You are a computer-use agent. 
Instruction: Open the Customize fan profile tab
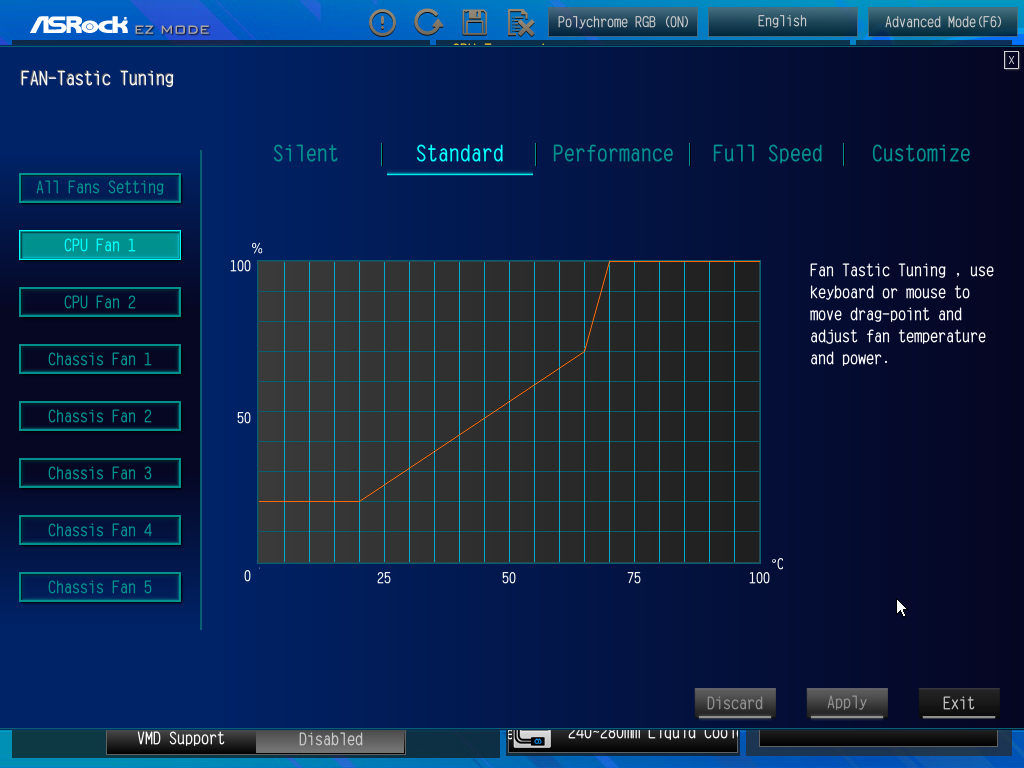[921, 154]
